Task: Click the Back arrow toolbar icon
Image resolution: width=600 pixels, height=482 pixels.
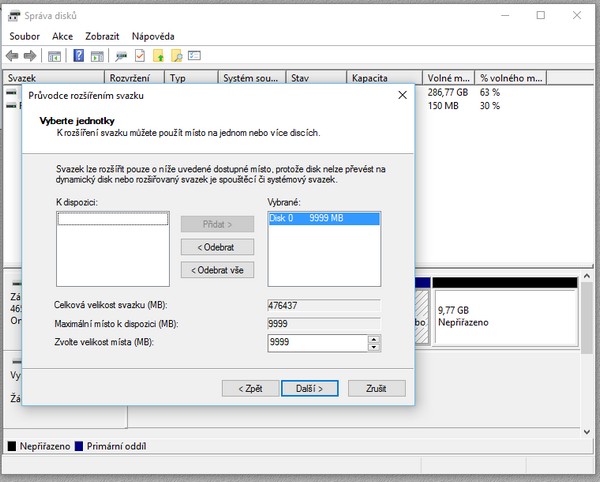Action: coord(12,56)
